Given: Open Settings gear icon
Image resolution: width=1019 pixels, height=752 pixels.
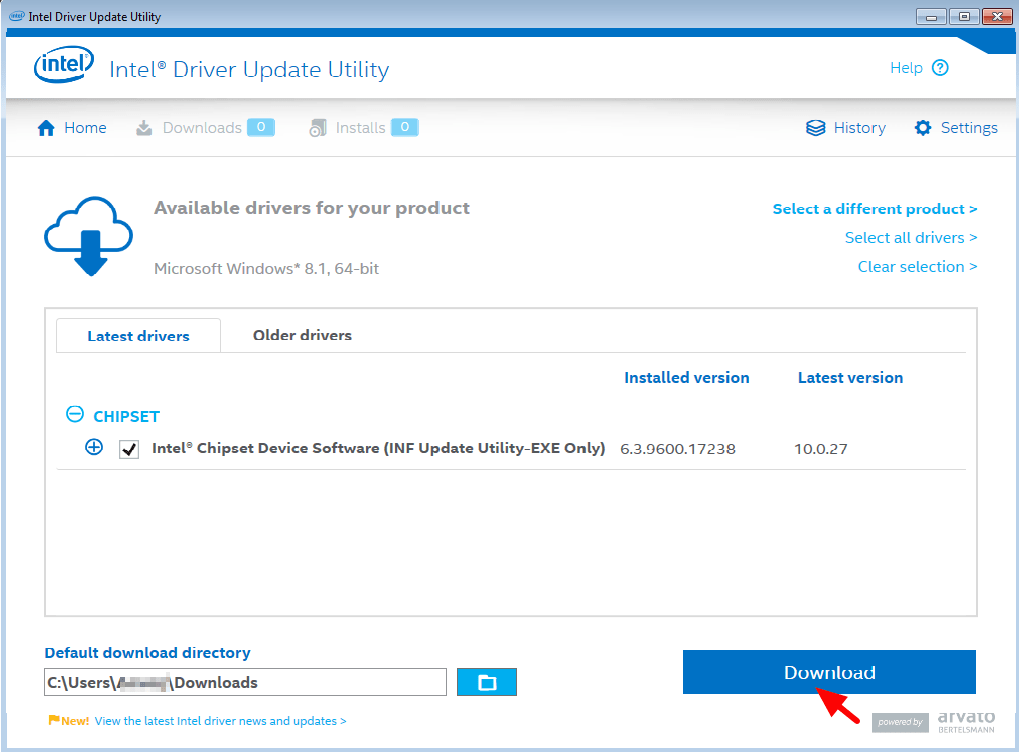Looking at the screenshot, I should point(923,128).
